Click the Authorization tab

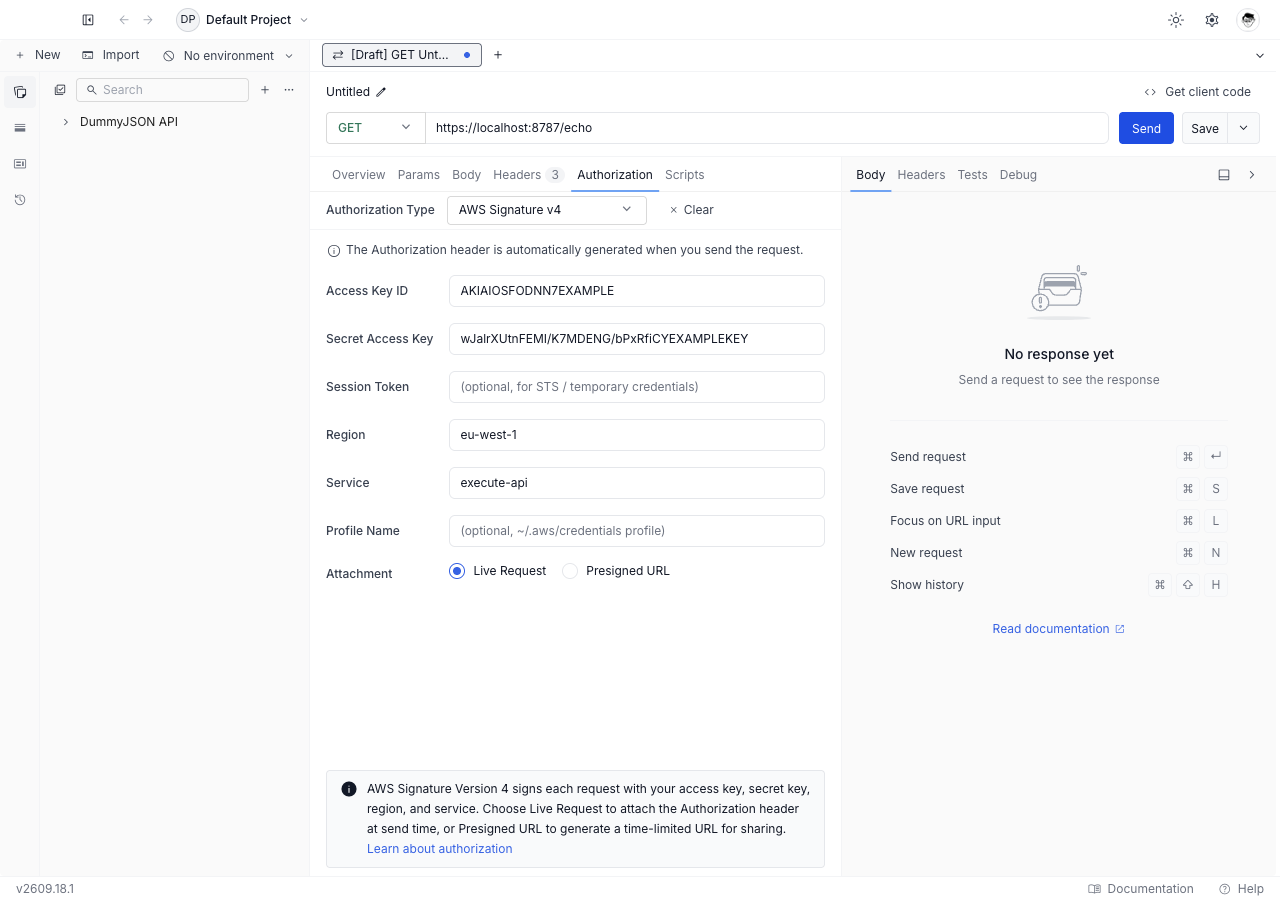[615, 175]
